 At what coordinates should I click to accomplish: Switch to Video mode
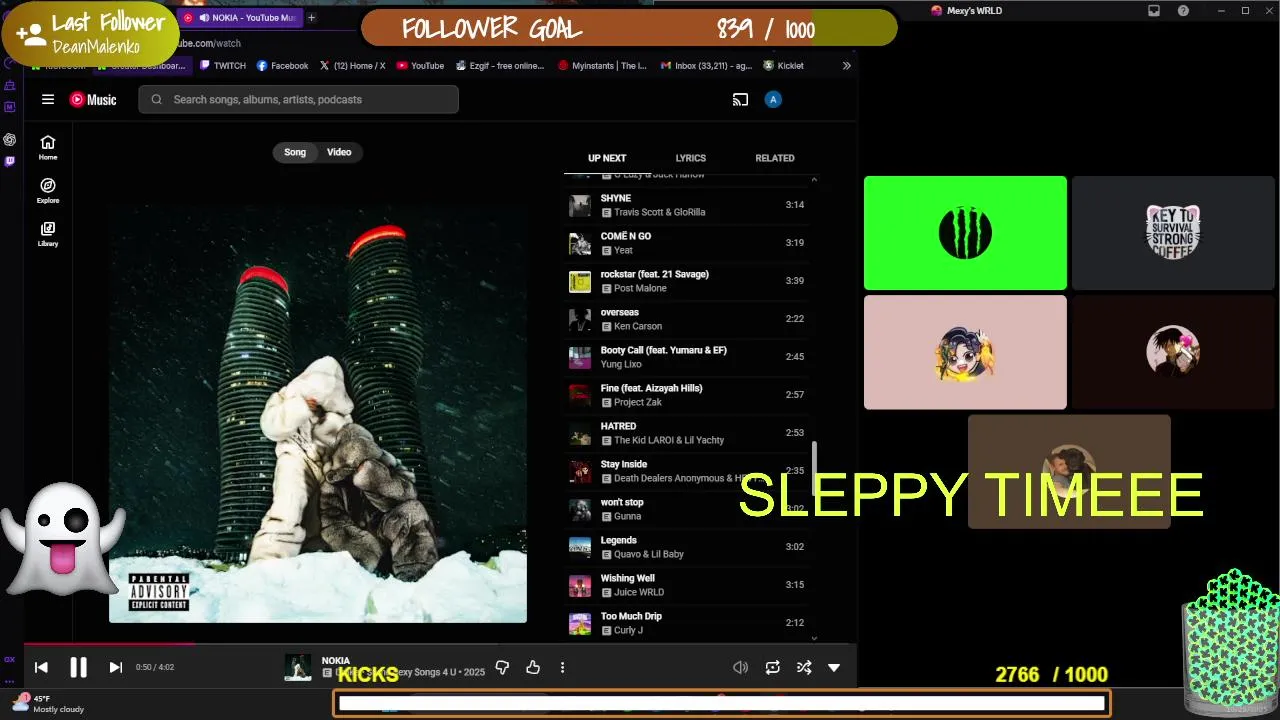click(339, 152)
